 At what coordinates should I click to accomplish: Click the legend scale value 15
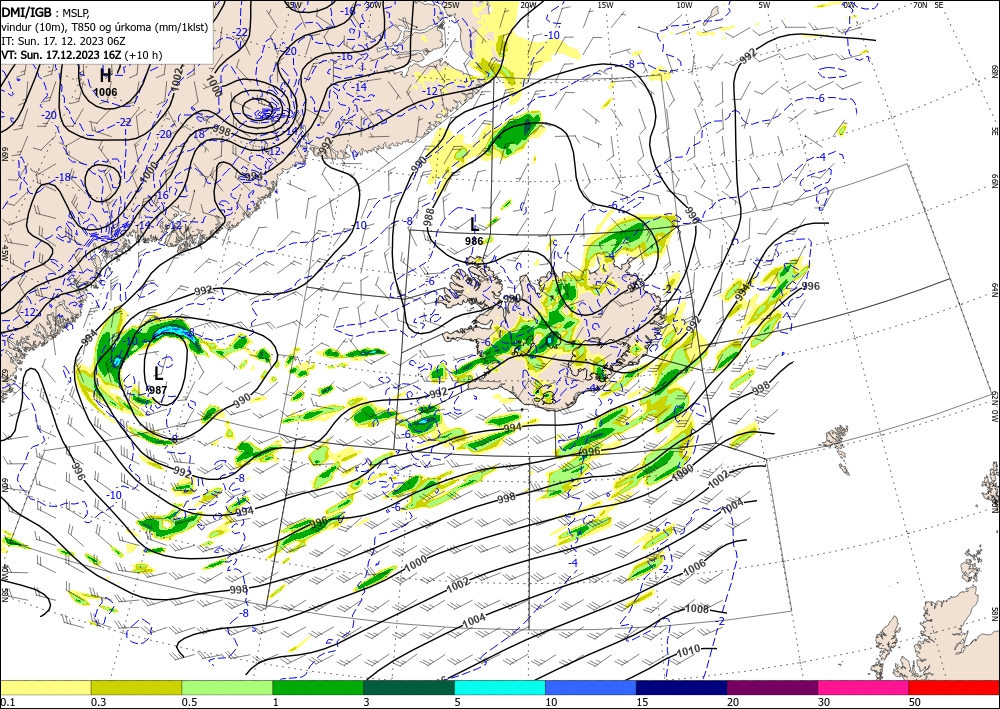(642, 702)
